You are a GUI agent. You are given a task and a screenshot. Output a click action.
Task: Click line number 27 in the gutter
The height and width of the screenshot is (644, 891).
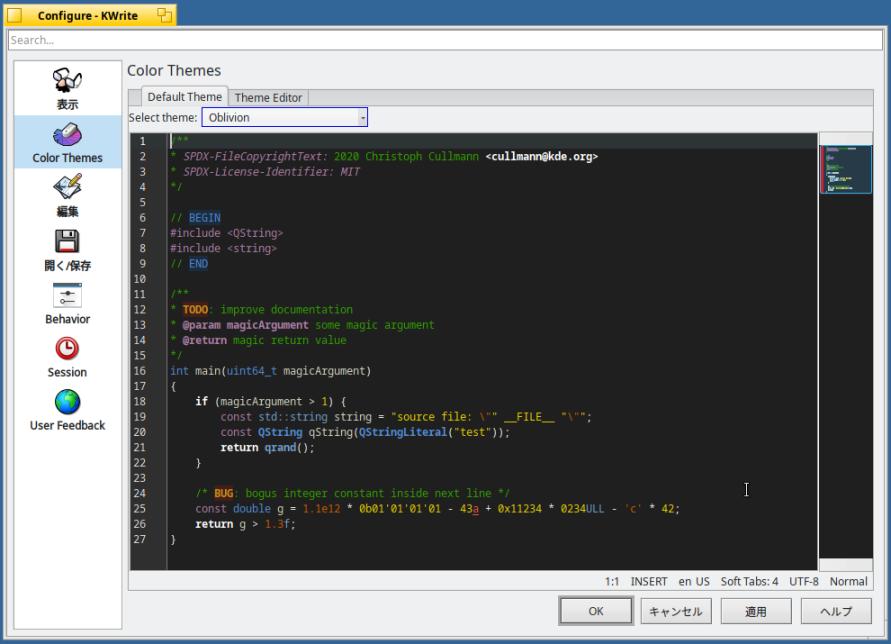(140, 539)
